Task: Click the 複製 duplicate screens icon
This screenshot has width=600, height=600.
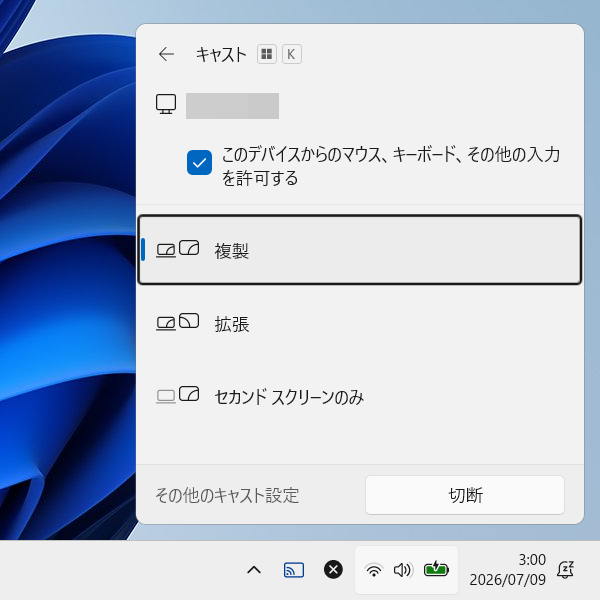Action: pyautogui.click(x=178, y=249)
